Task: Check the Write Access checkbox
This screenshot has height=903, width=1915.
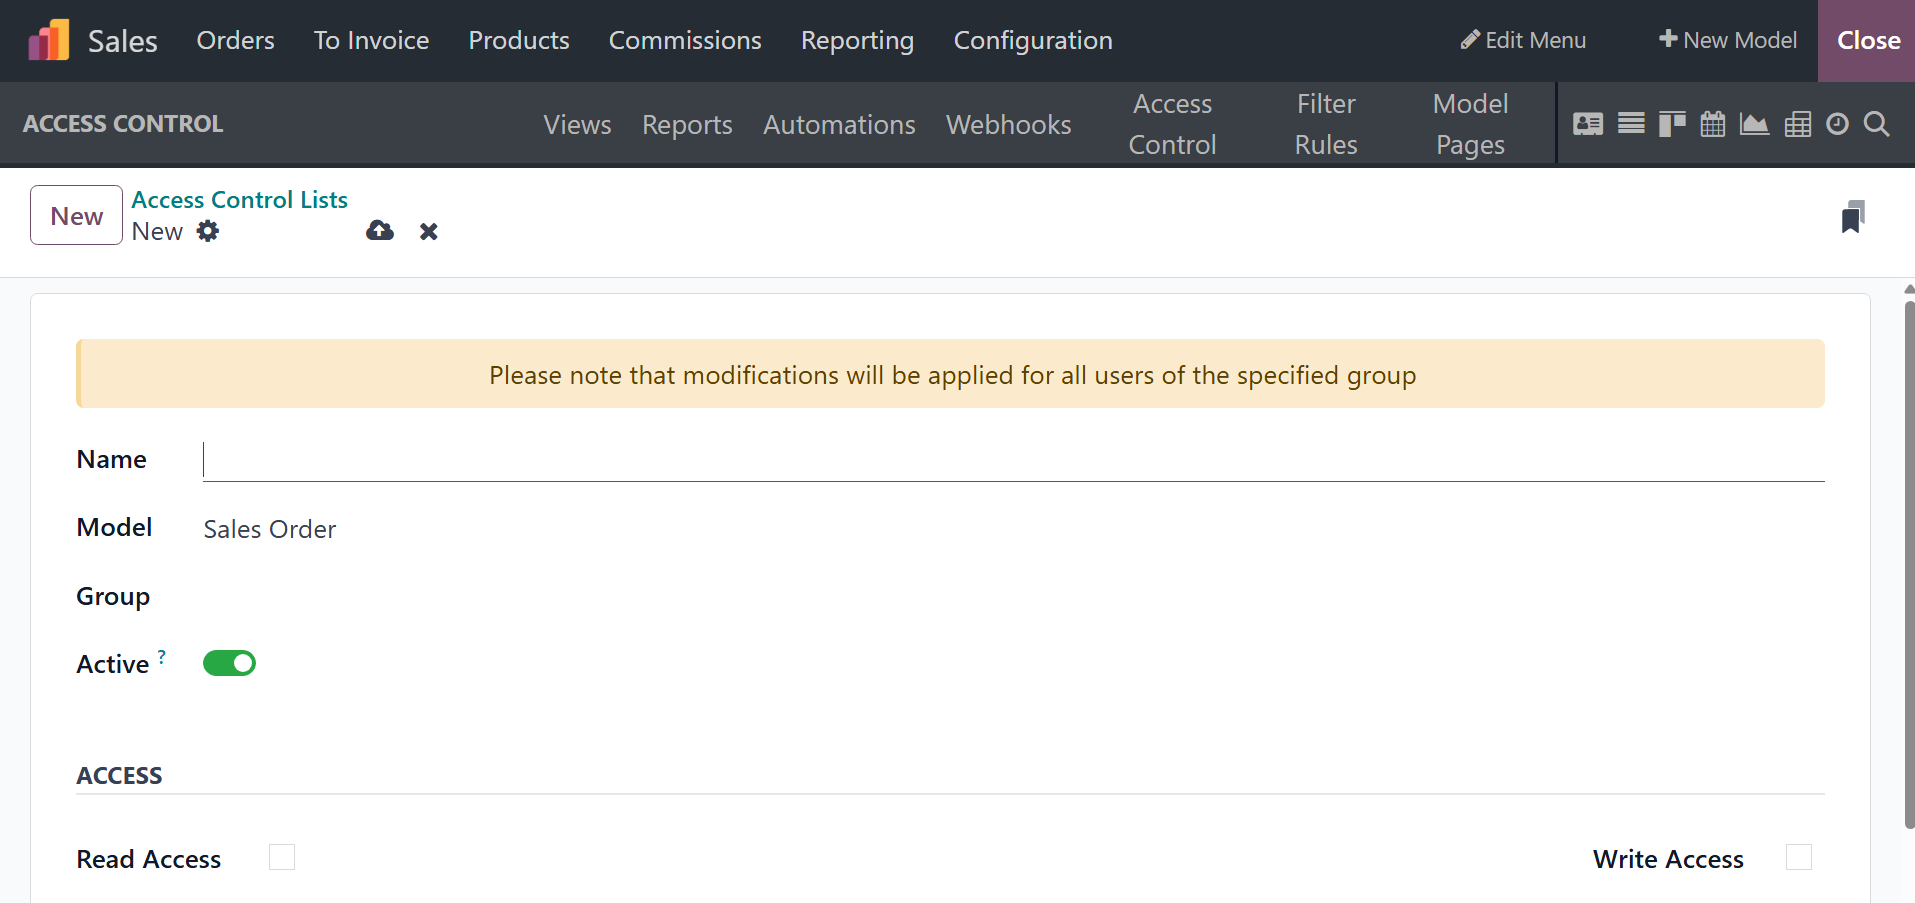Action: pyautogui.click(x=1798, y=857)
